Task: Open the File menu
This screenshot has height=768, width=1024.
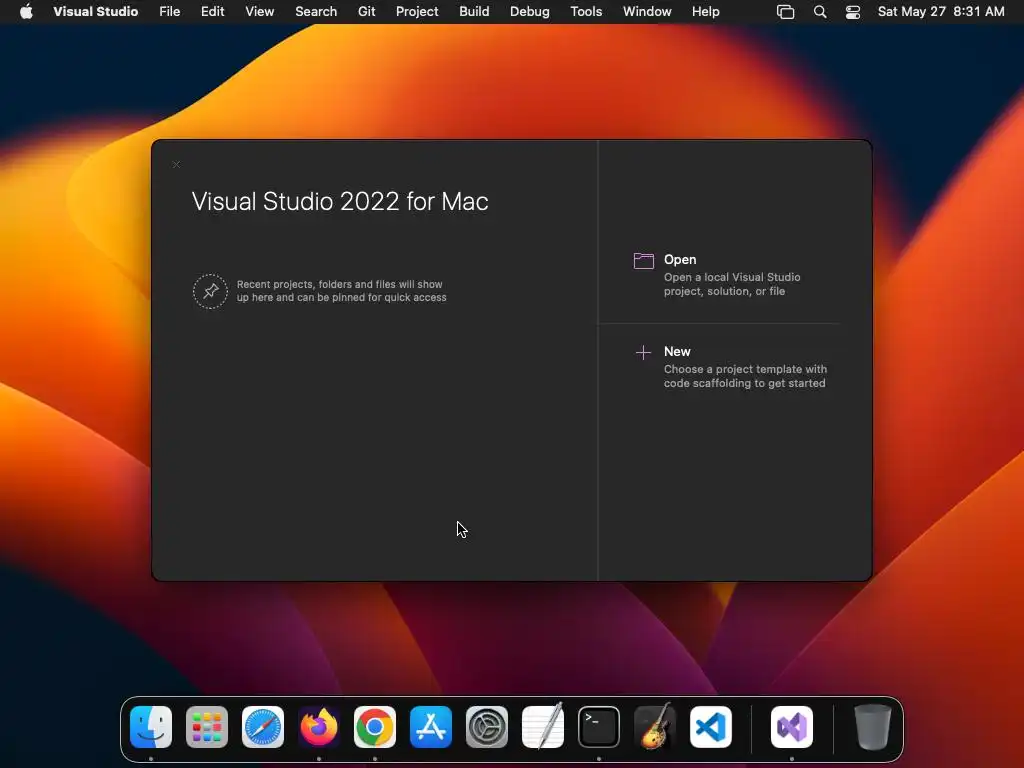Action: pyautogui.click(x=170, y=12)
